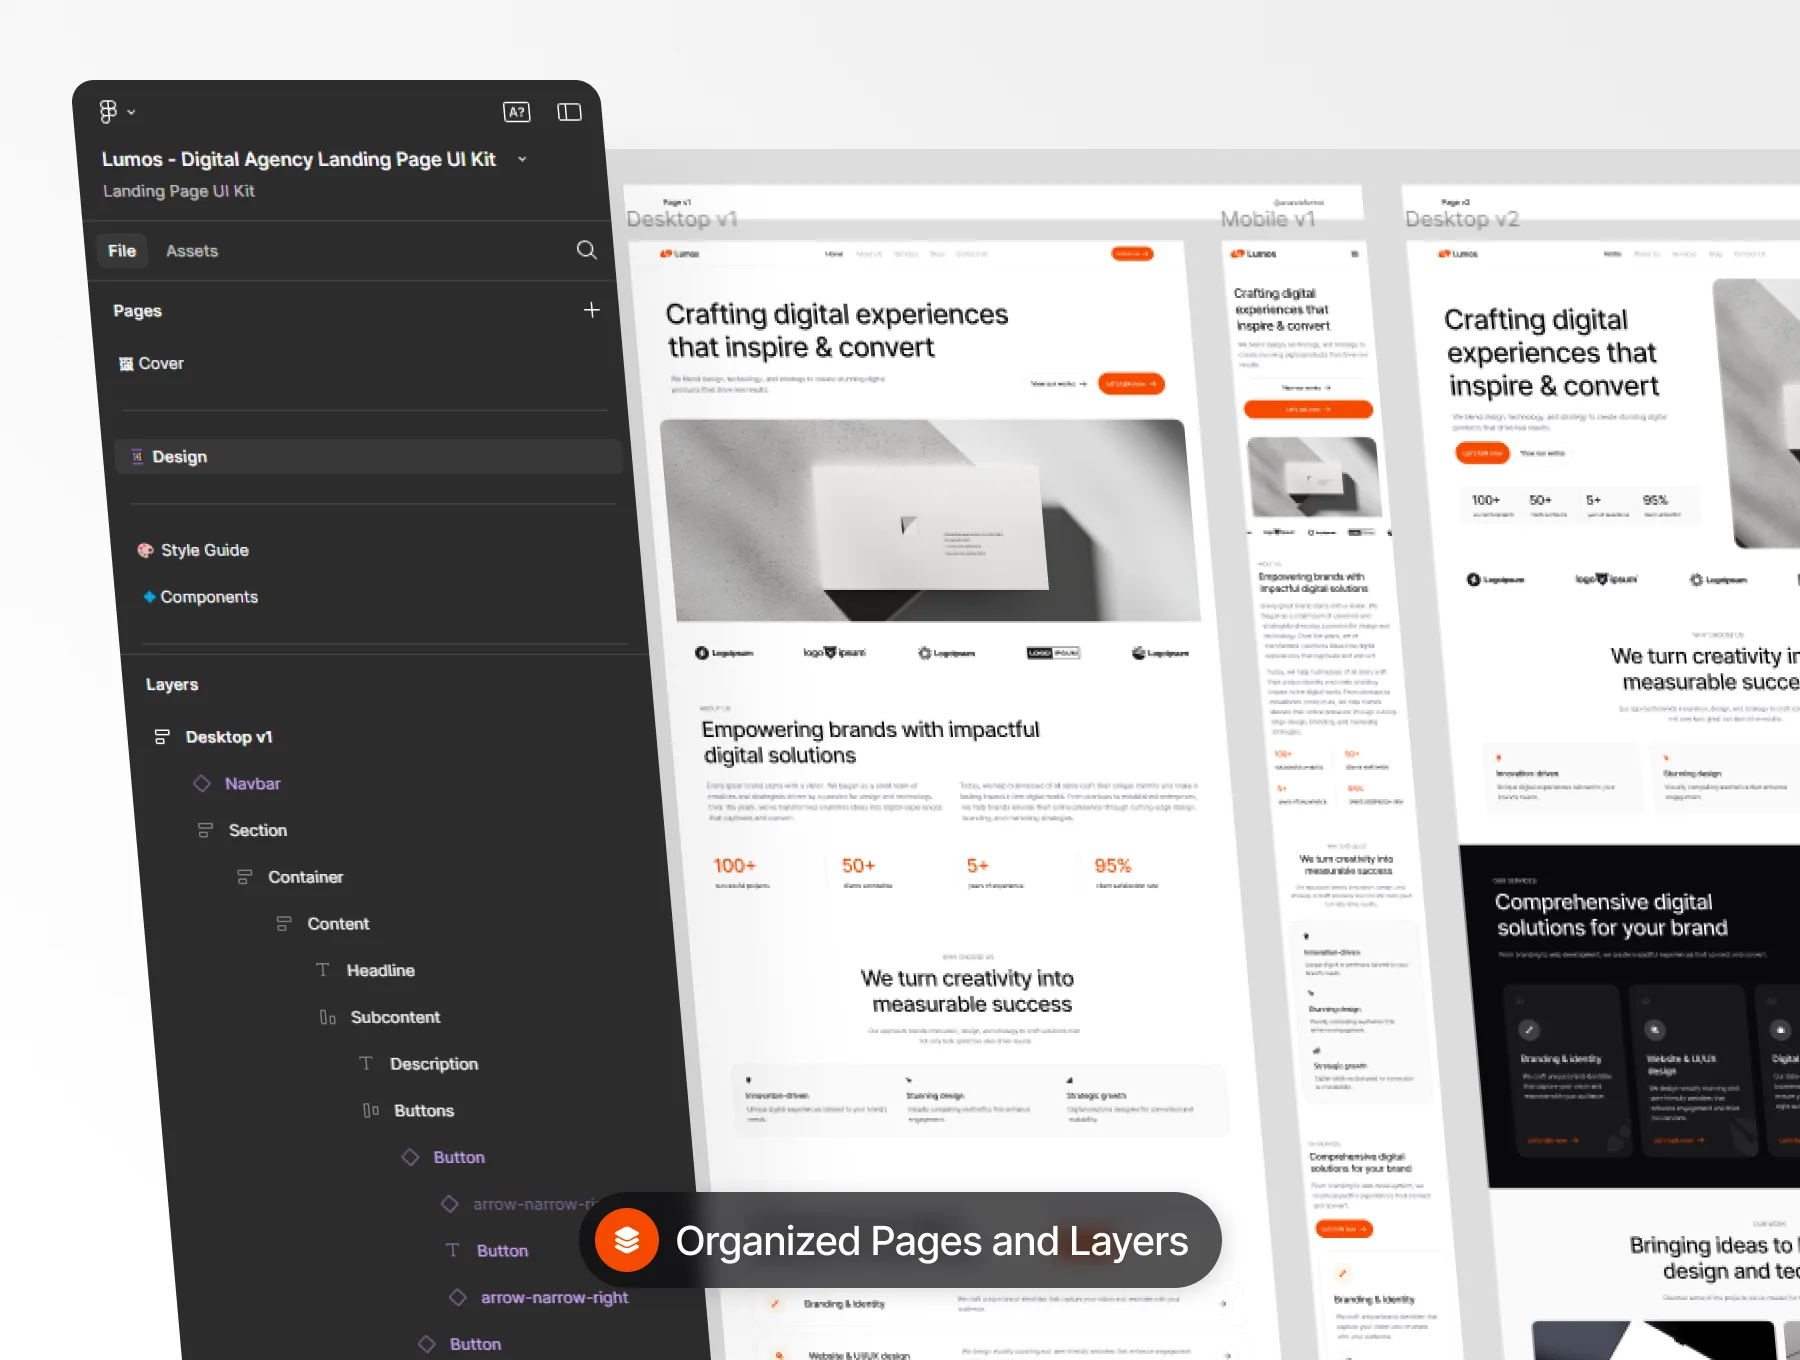The height and width of the screenshot is (1360, 1800).
Task: Click the Pages section header
Action: click(x=137, y=311)
